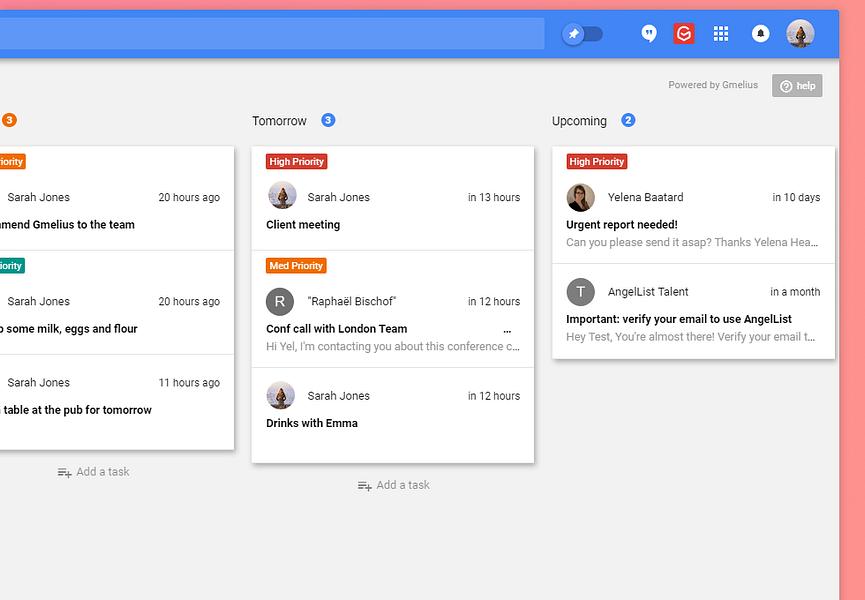Viewport: 865px width, 600px height.
Task: Click 'in a month' due time
Action: (x=795, y=292)
